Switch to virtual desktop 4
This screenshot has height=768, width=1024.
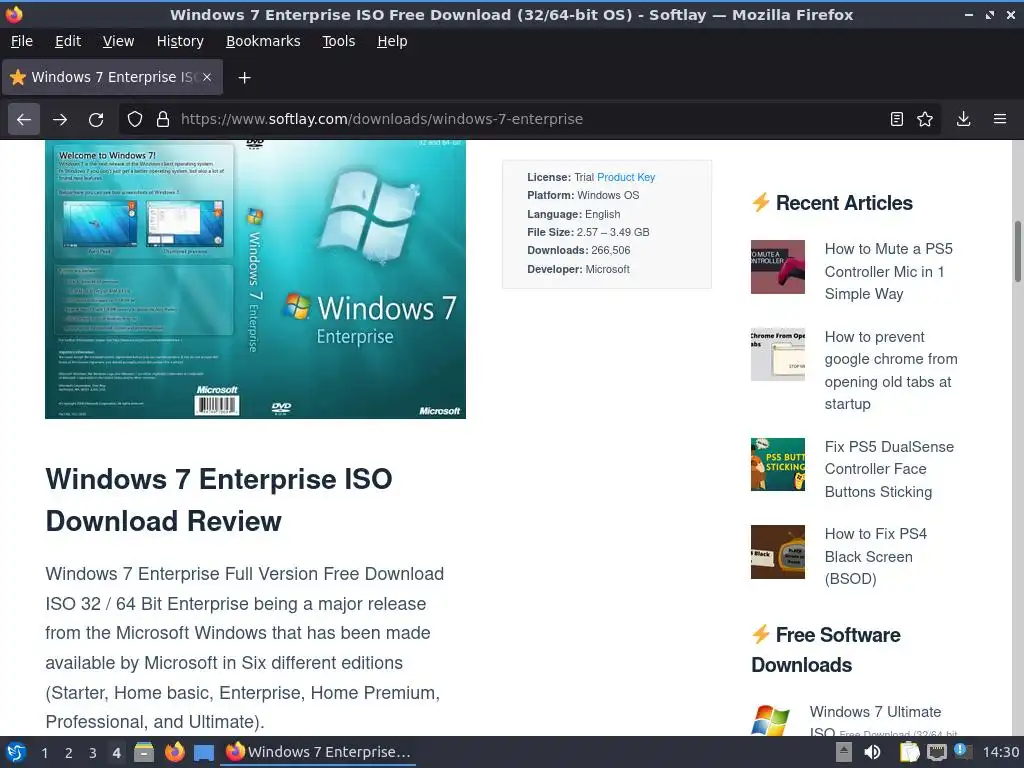pos(116,753)
